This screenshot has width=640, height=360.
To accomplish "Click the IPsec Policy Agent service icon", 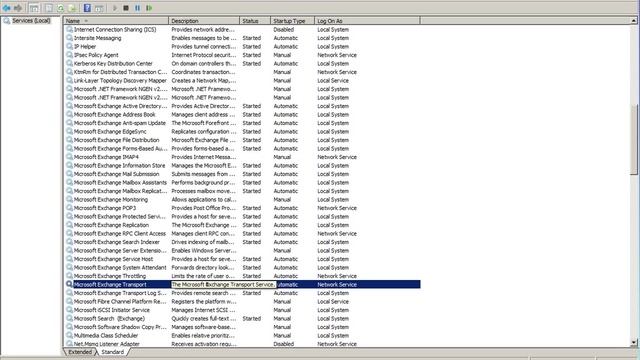I will [x=69, y=55].
